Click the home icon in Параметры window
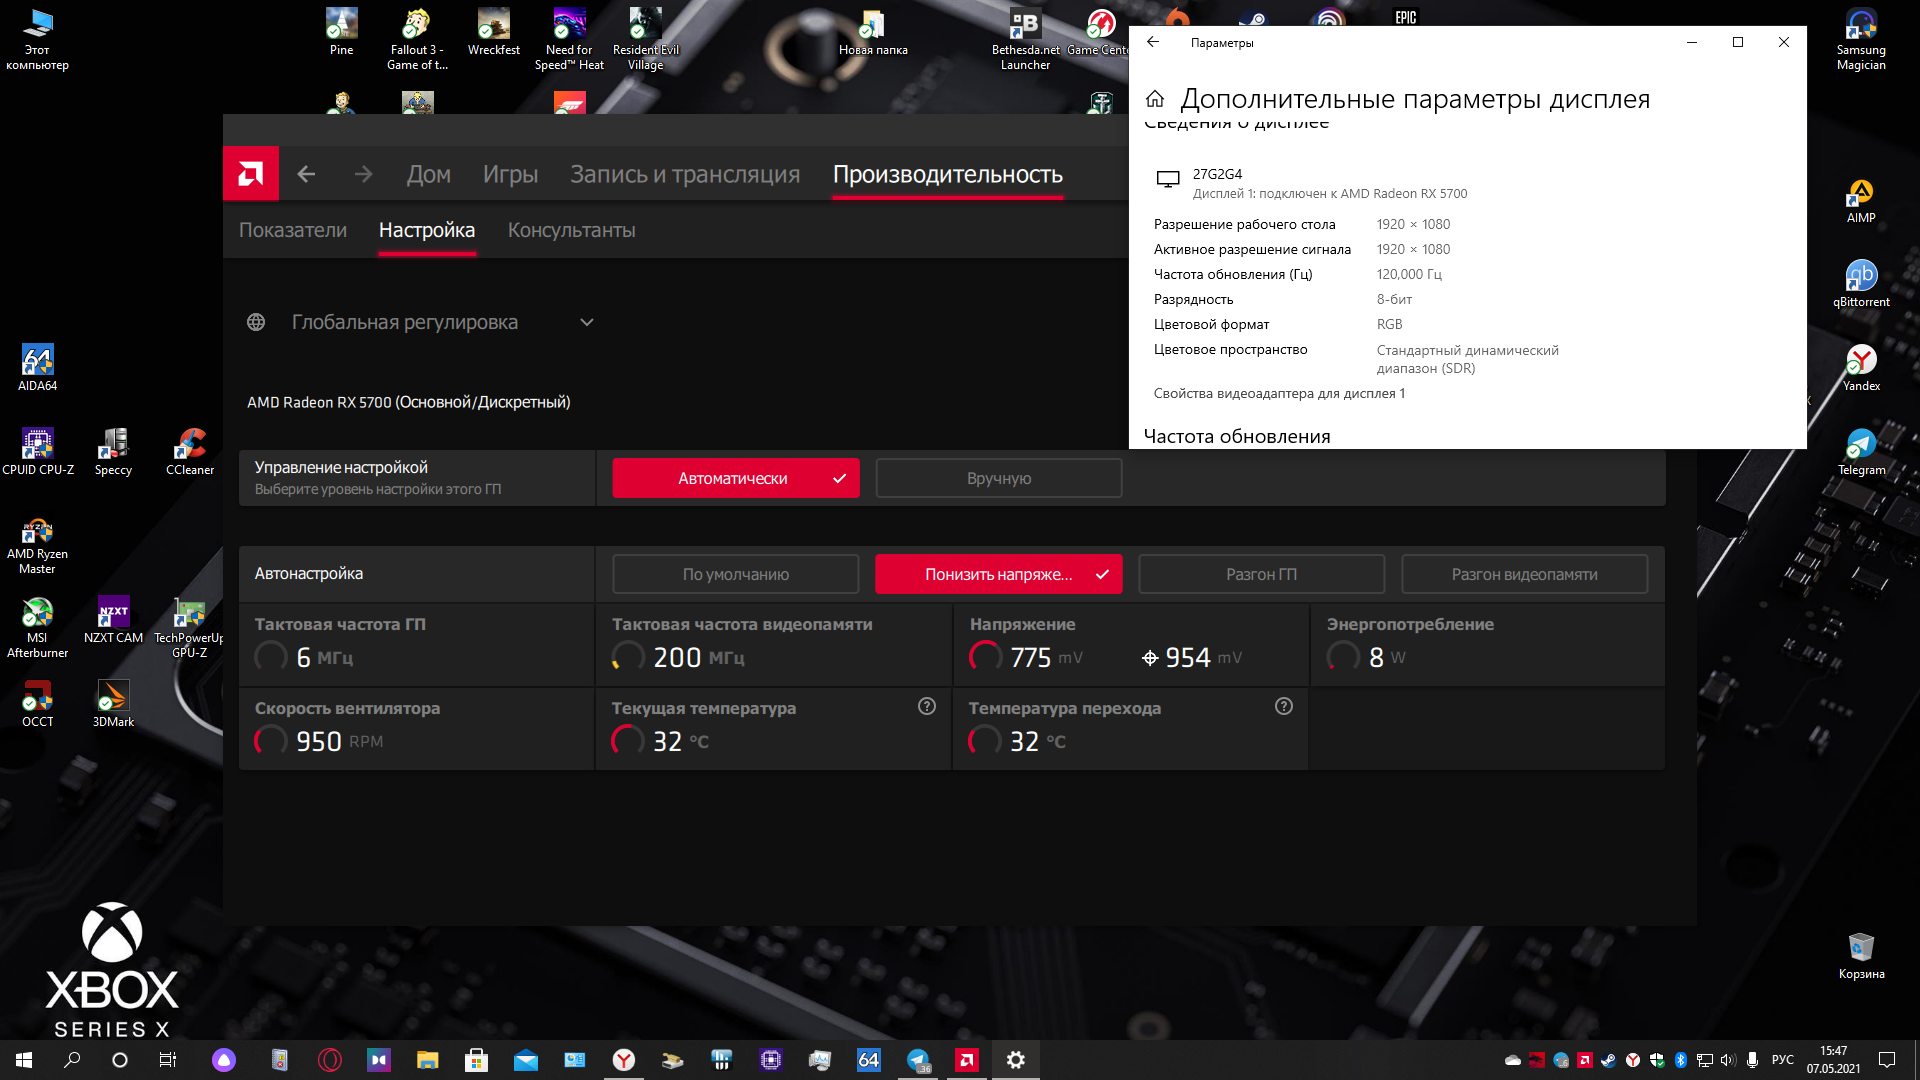 coord(1155,99)
